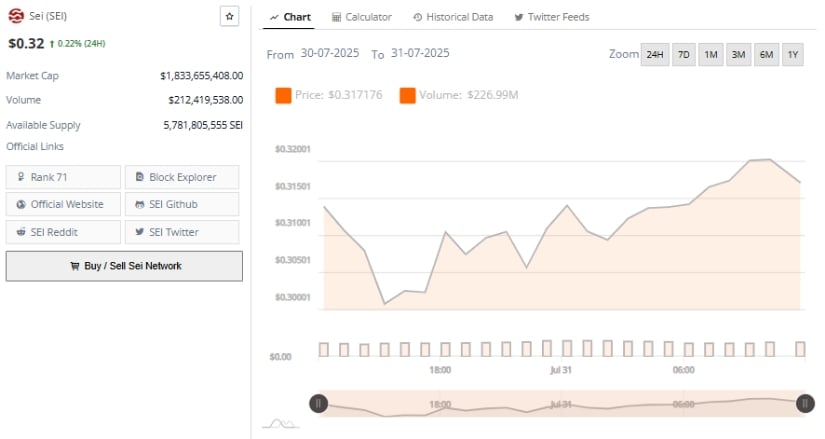Image resolution: width=825 pixels, height=439 pixels.
Task: Toggle the Volume series orange legend swatch
Action: pos(407,95)
